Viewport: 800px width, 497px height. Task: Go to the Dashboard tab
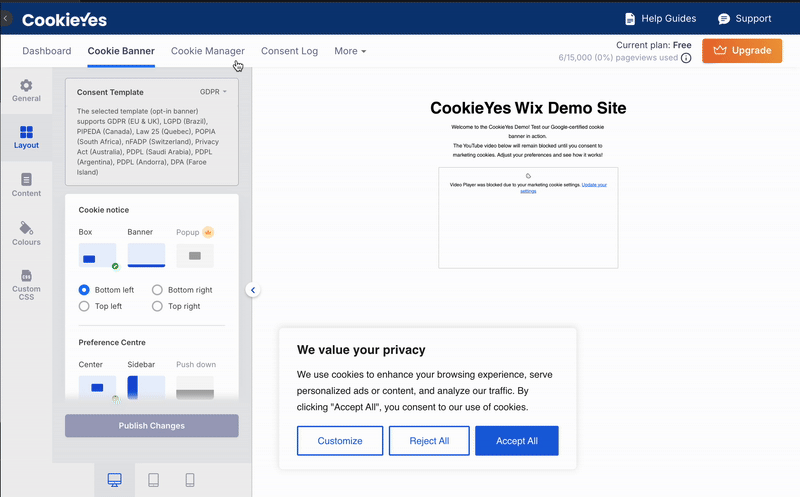[x=47, y=51]
